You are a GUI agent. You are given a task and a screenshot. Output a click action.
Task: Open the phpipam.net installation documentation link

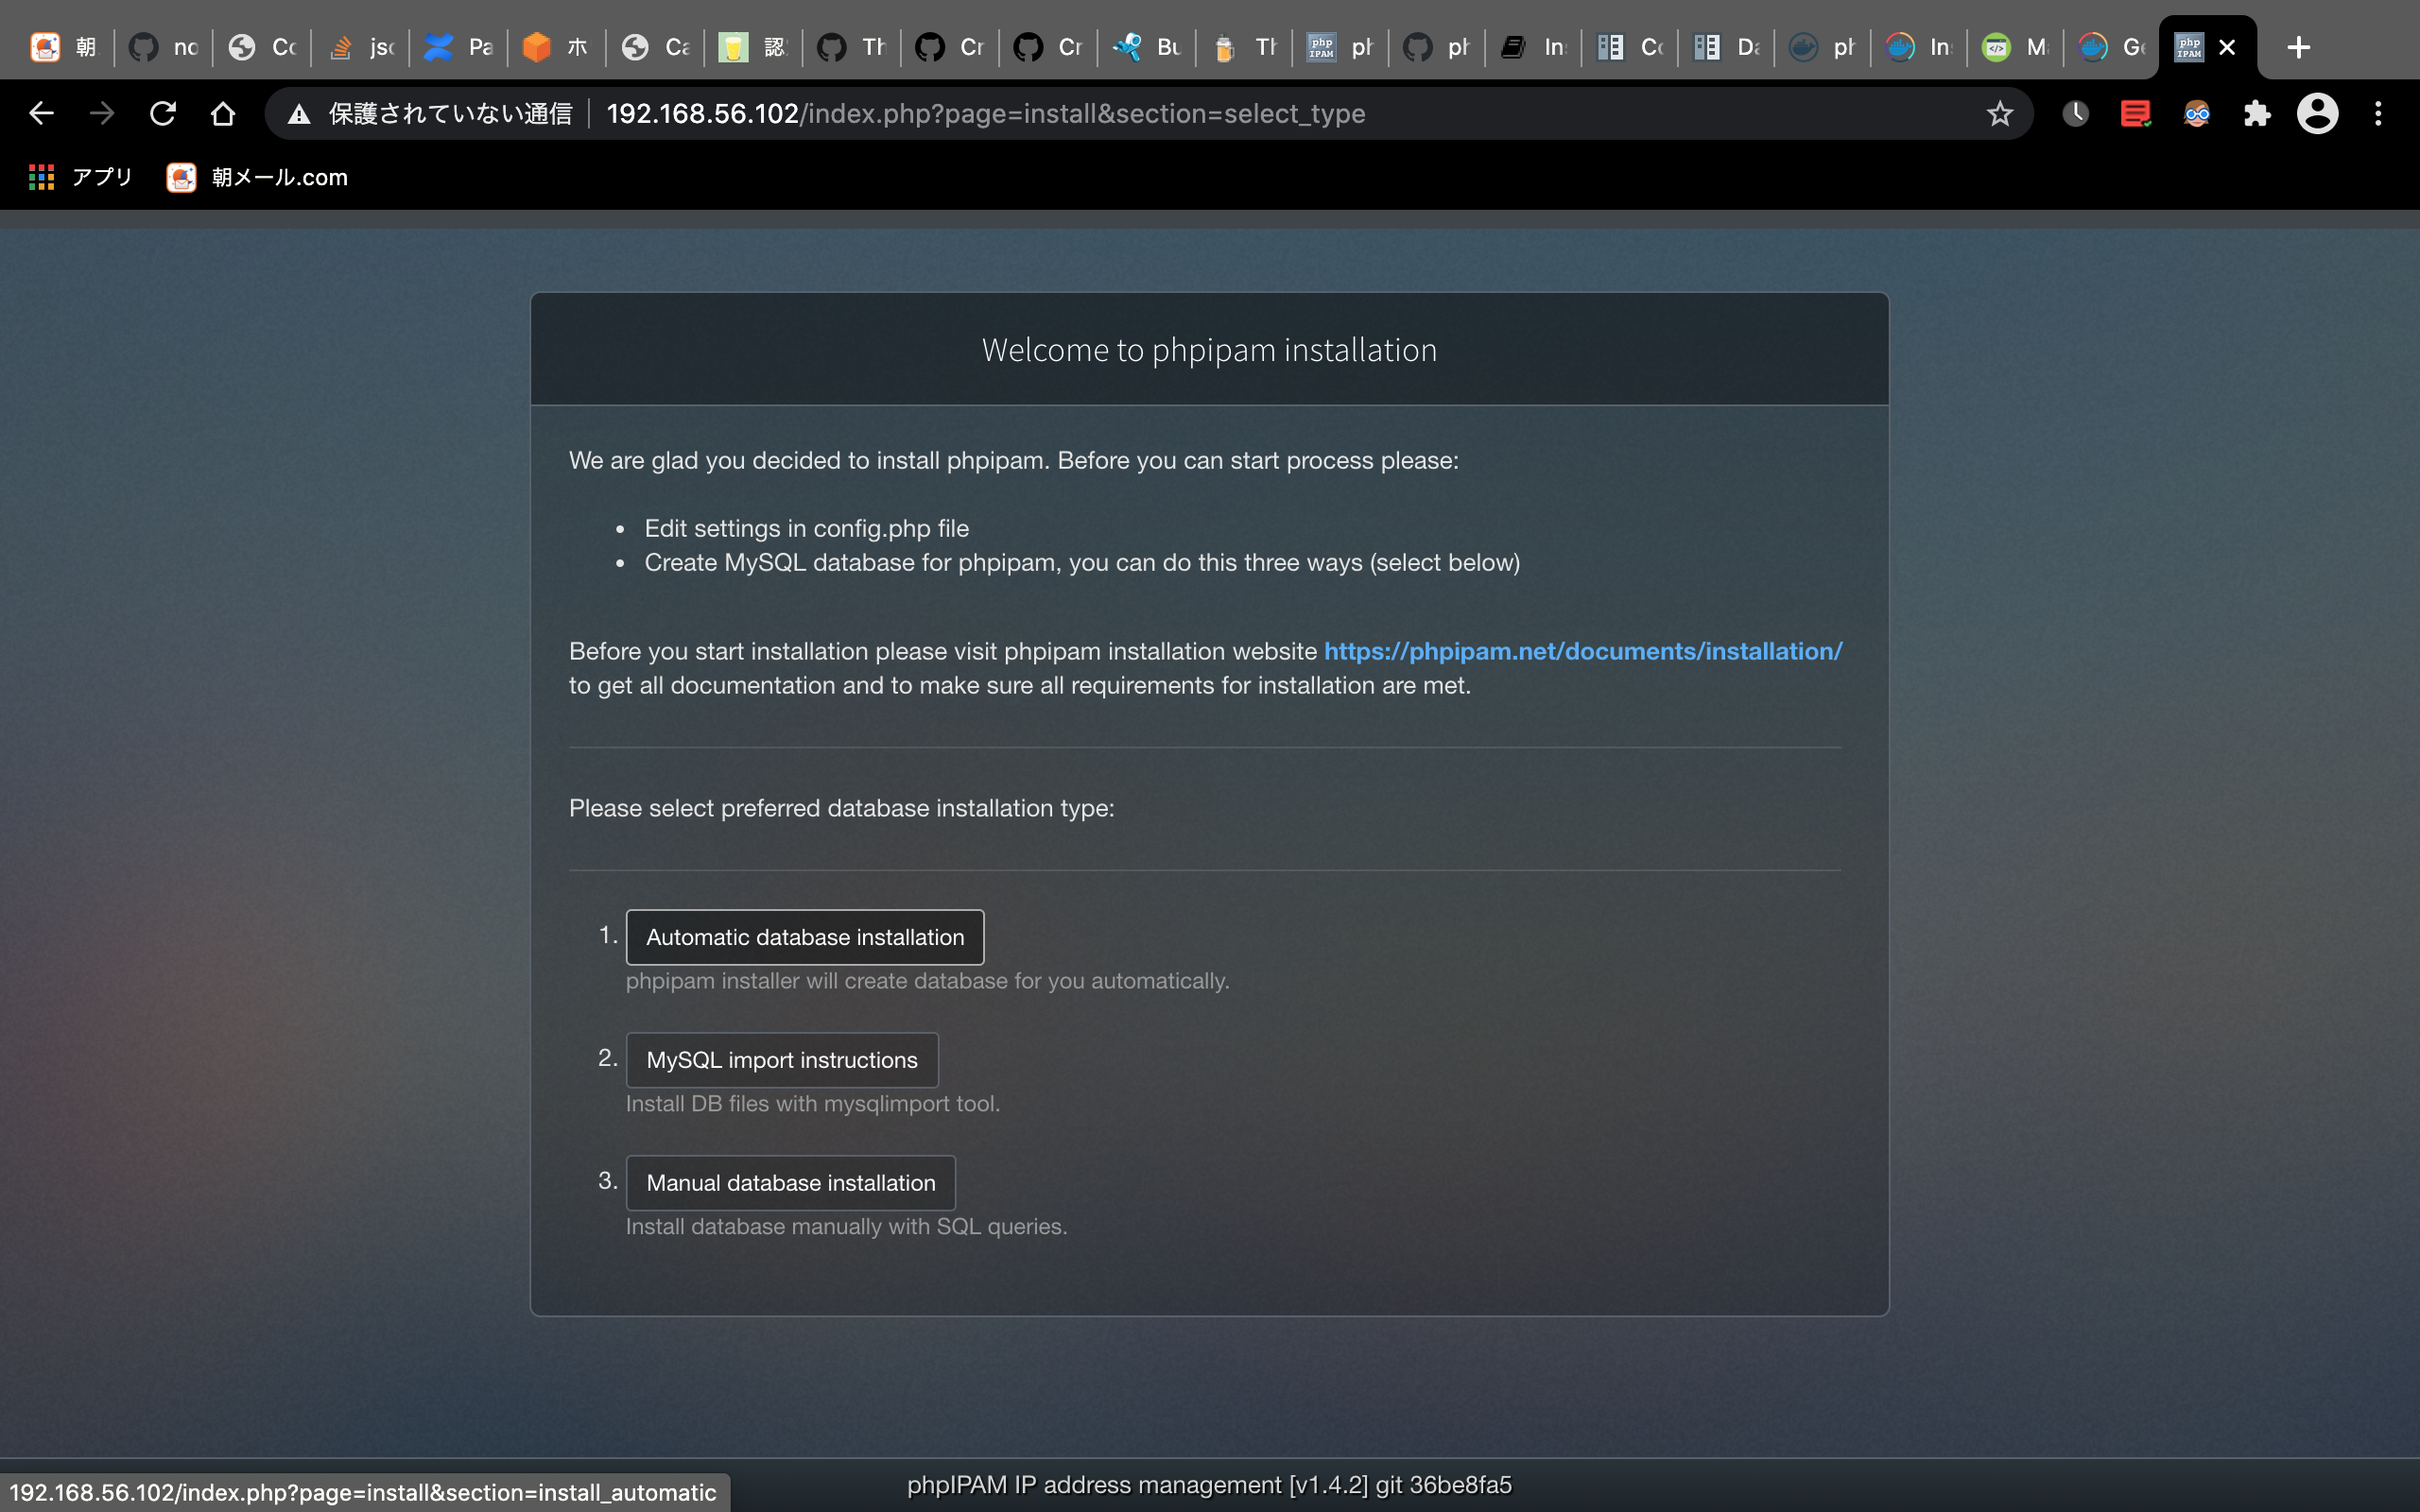[x=1583, y=651]
